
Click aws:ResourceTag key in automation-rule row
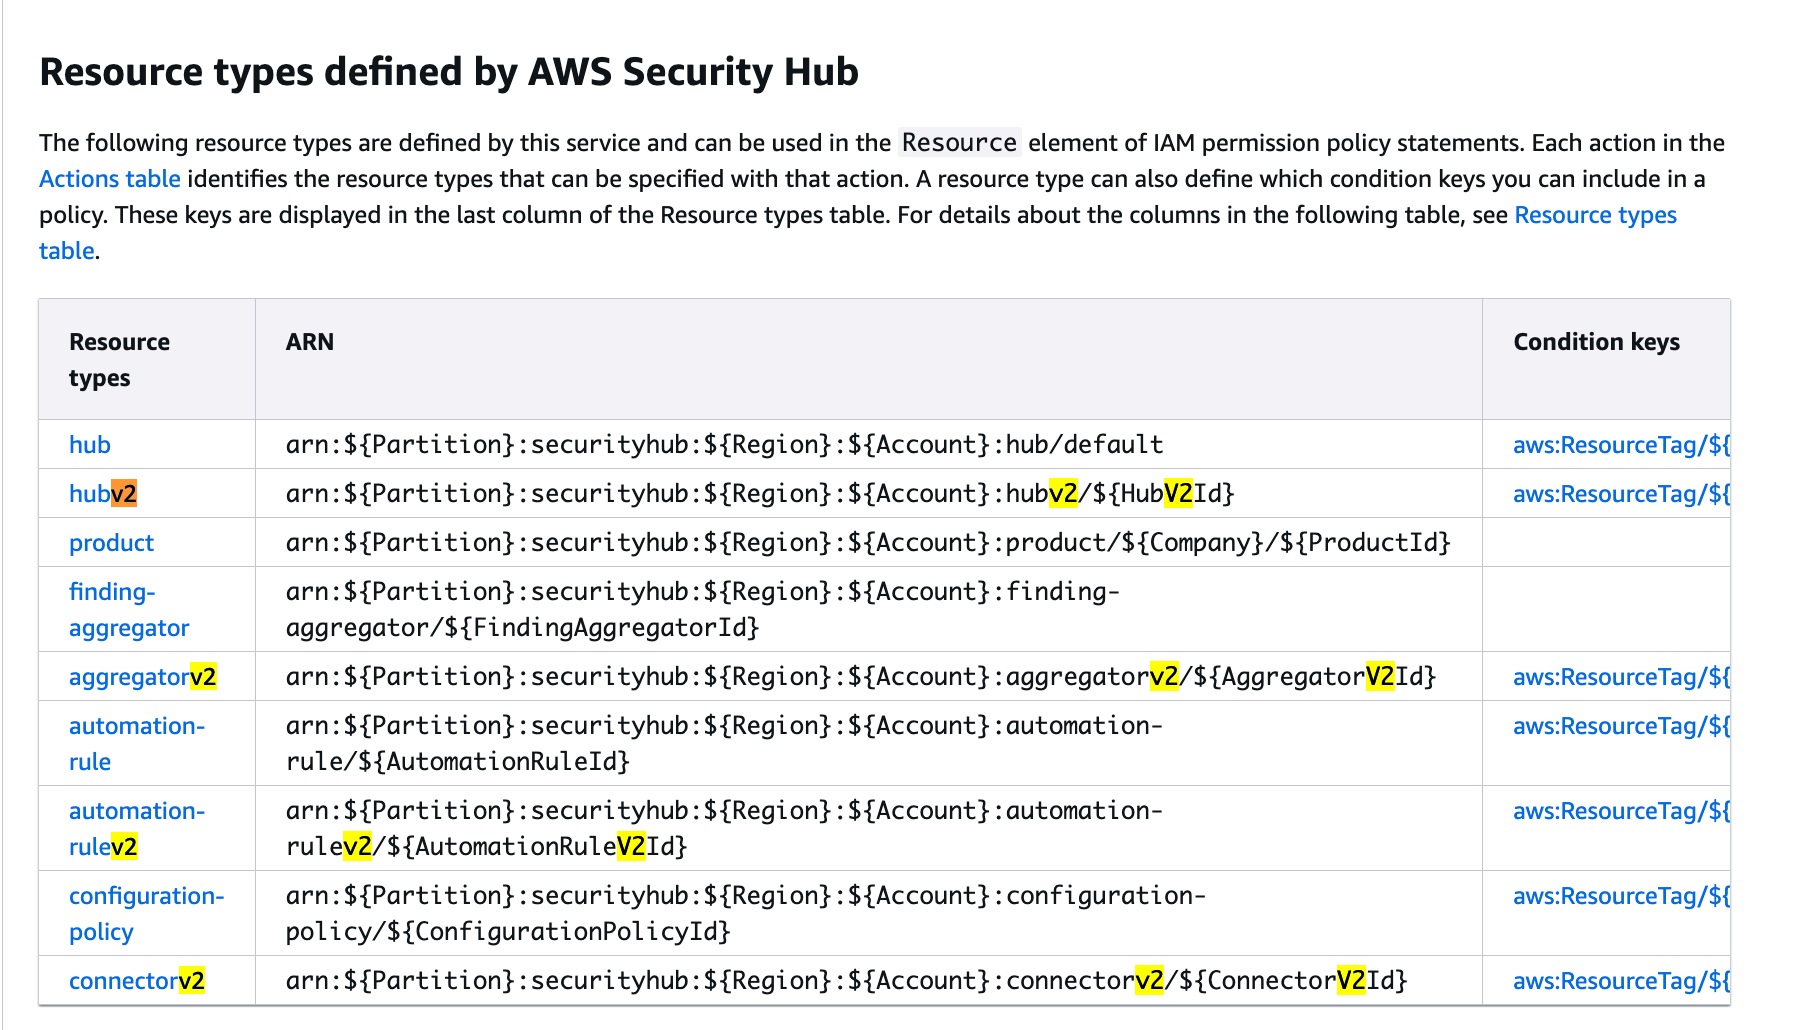(x=1621, y=726)
